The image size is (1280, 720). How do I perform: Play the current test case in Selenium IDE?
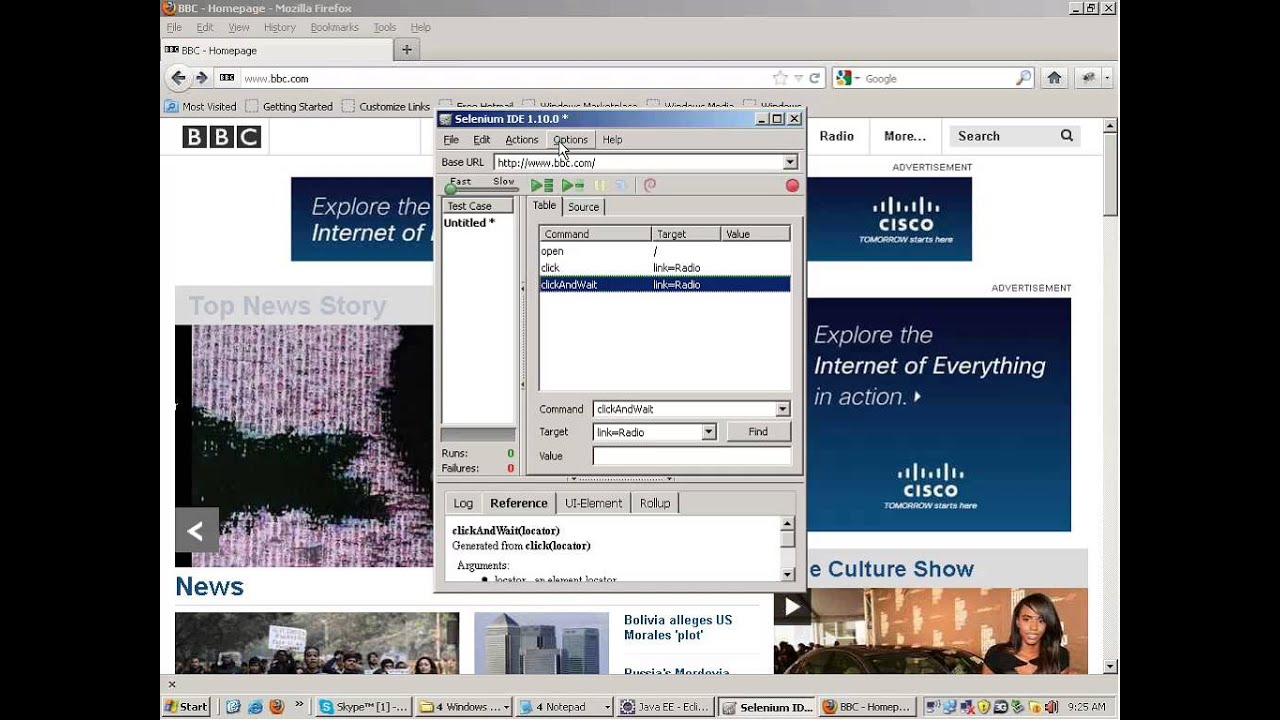pyautogui.click(x=572, y=185)
